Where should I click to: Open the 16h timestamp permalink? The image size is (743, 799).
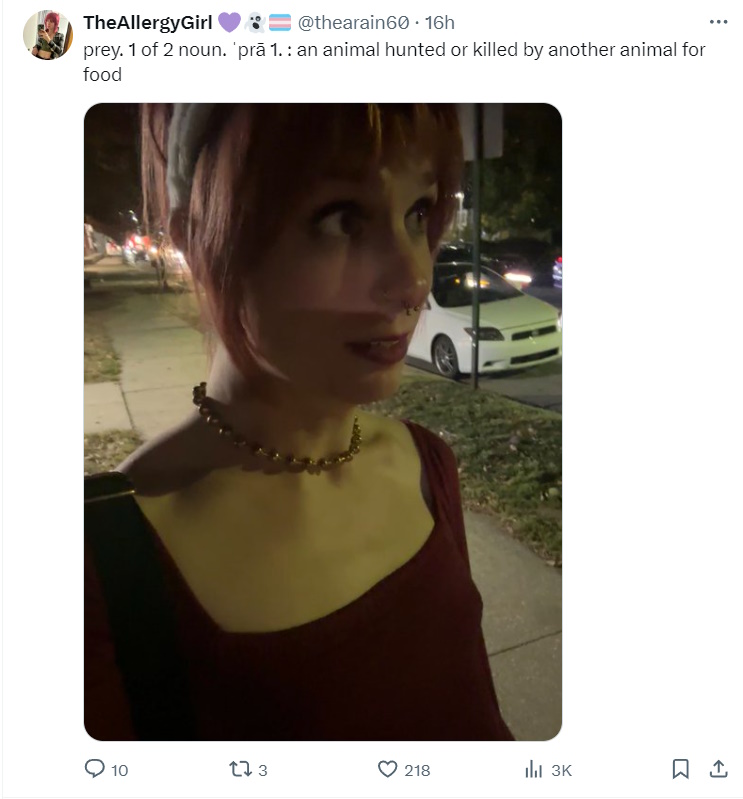(439, 23)
